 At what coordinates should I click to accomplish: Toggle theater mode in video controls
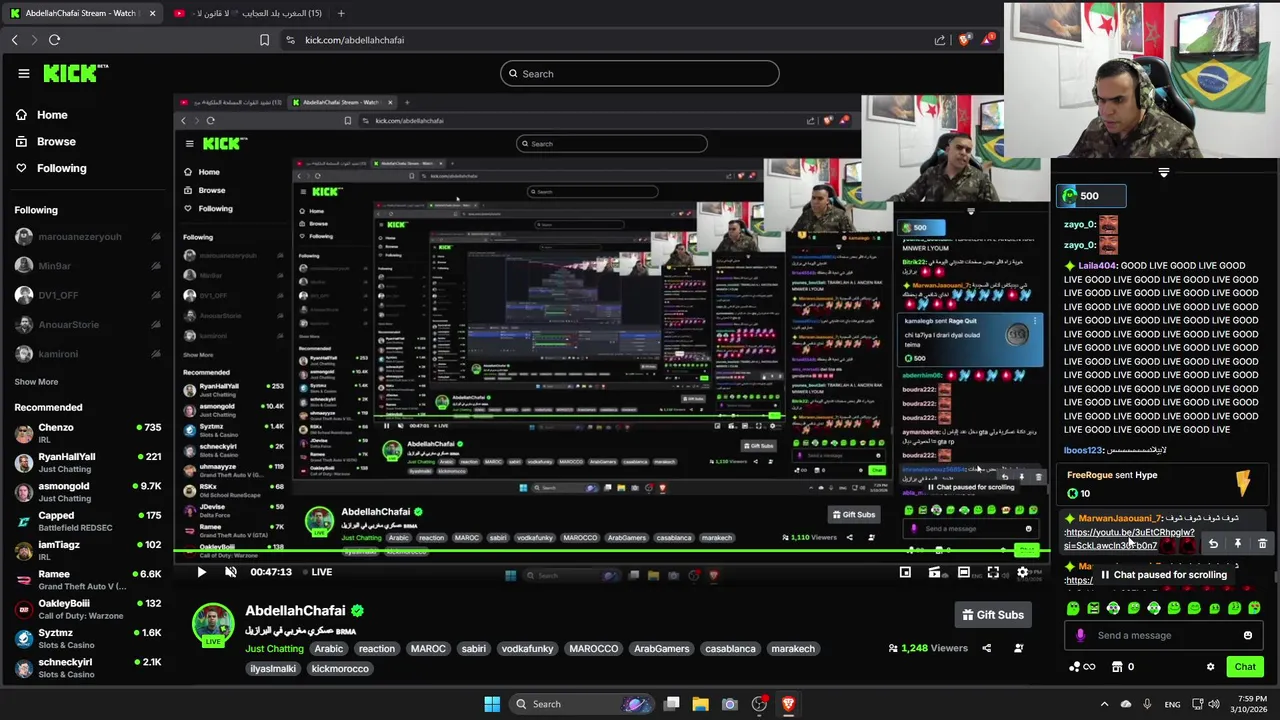tap(963, 572)
